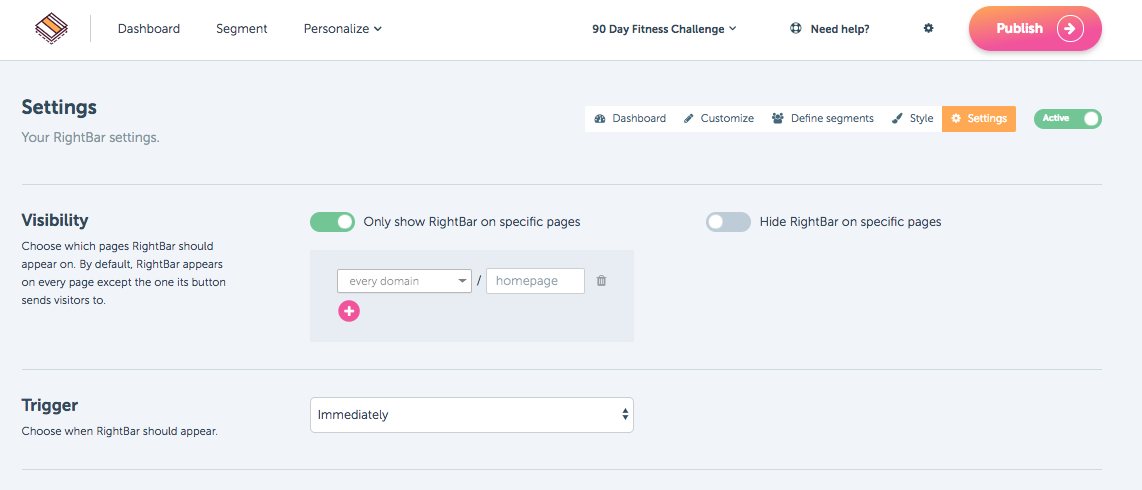Delete the page rule with trash icon
This screenshot has width=1142, height=490.
pyautogui.click(x=601, y=280)
